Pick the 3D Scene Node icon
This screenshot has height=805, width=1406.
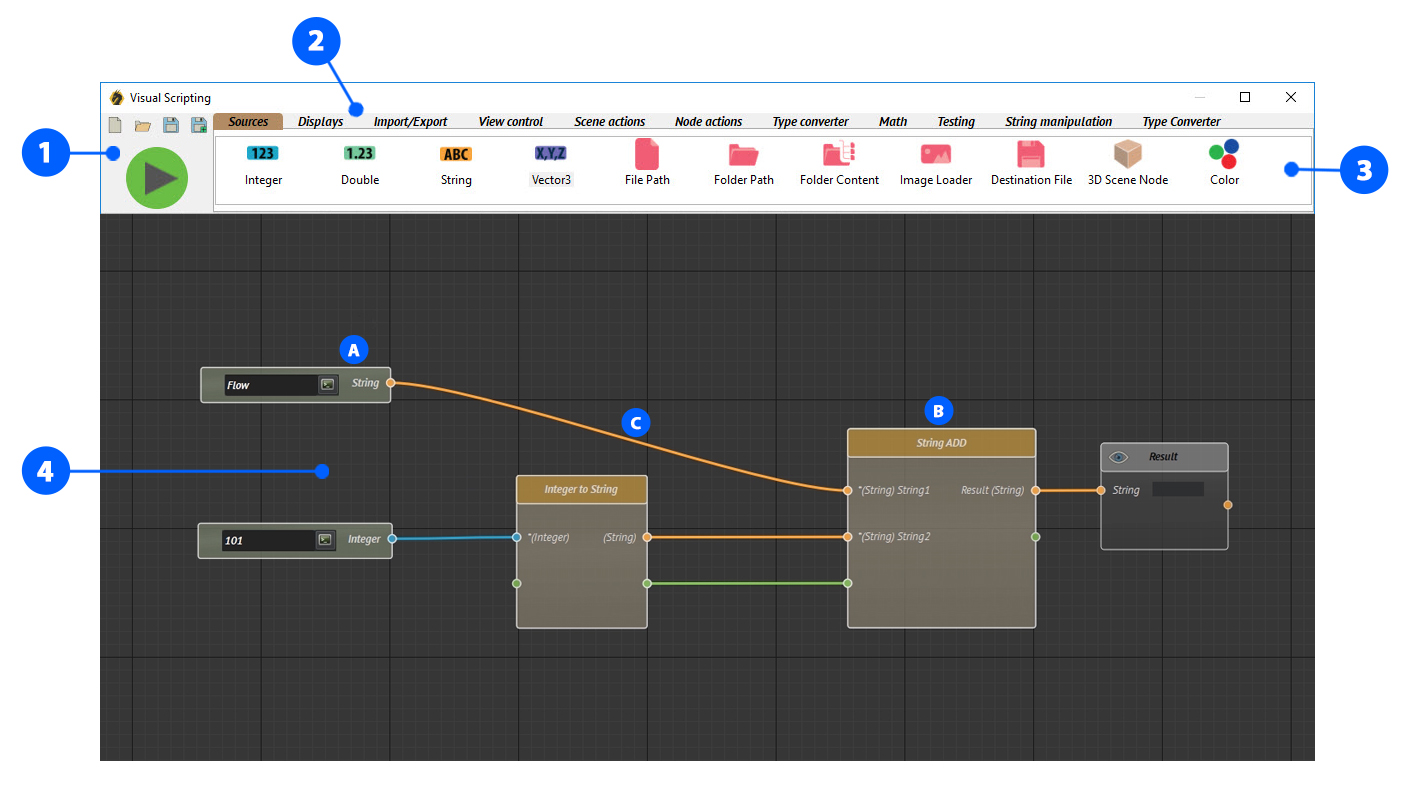1127,164
